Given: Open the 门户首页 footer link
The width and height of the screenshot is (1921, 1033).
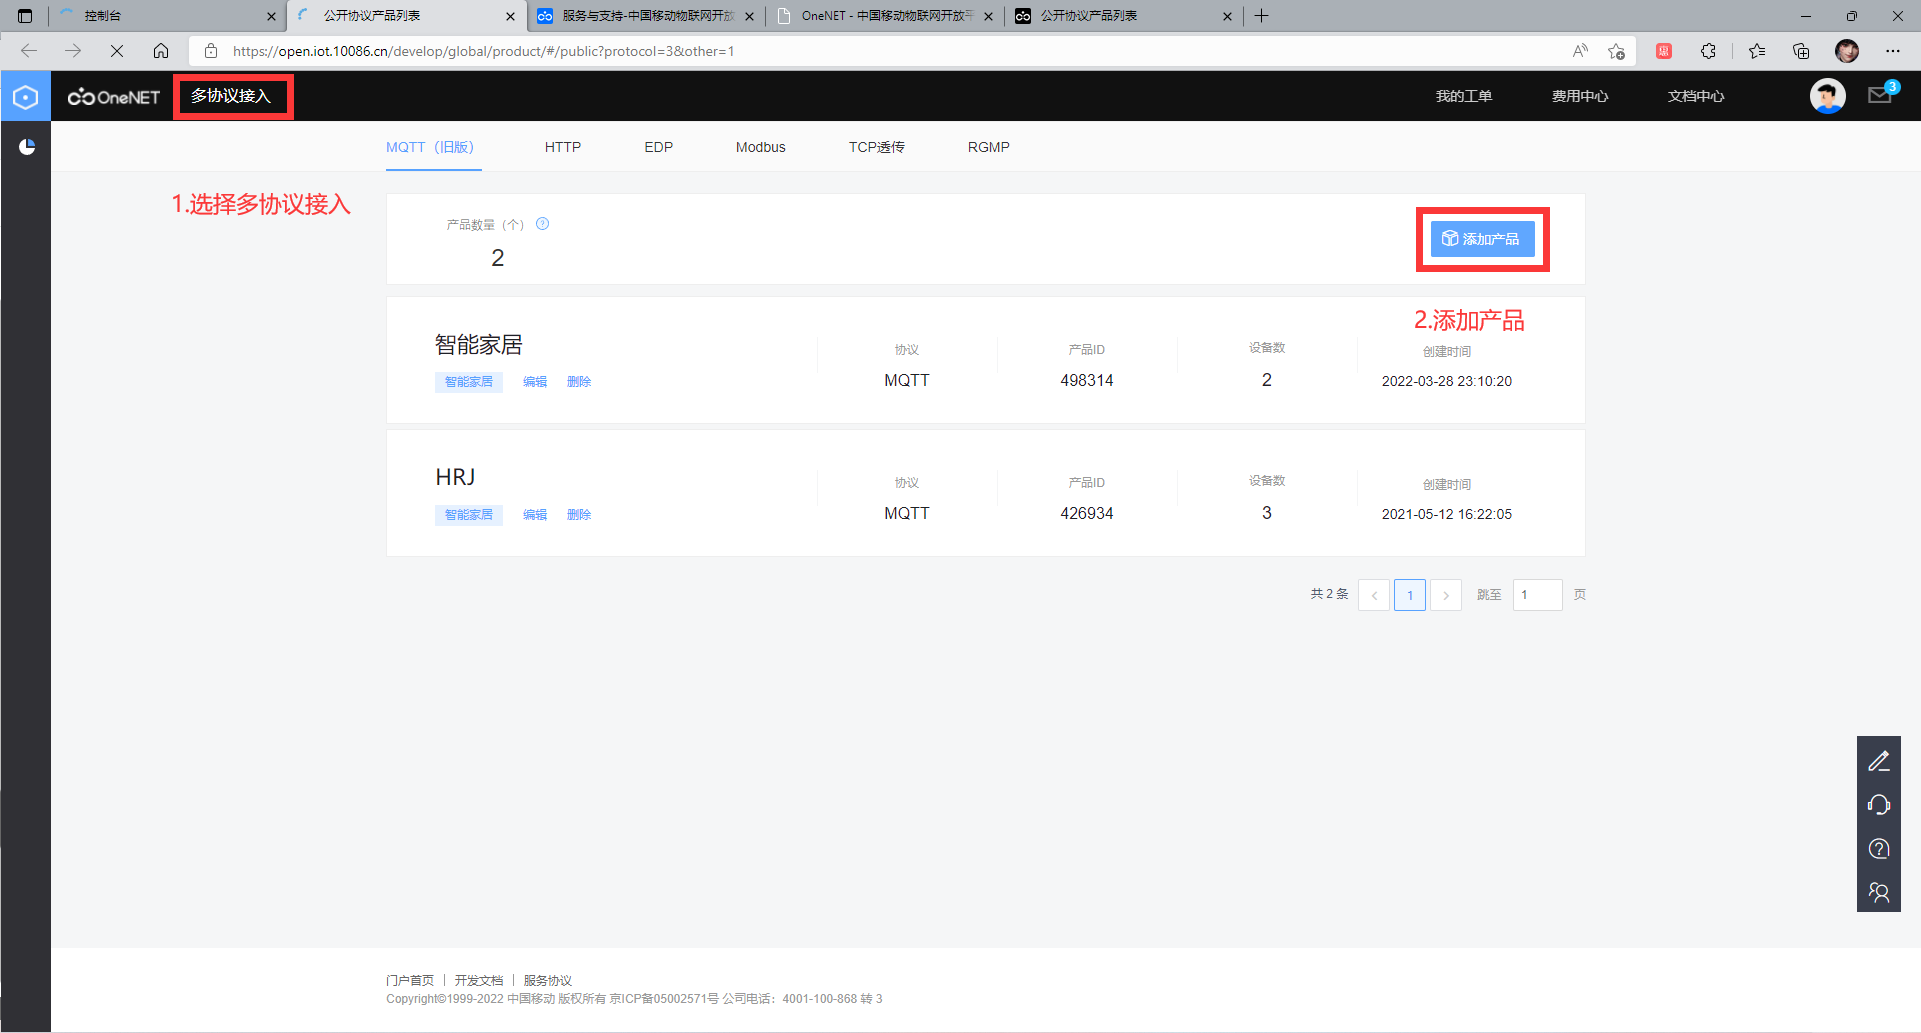Looking at the screenshot, I should pos(410,980).
